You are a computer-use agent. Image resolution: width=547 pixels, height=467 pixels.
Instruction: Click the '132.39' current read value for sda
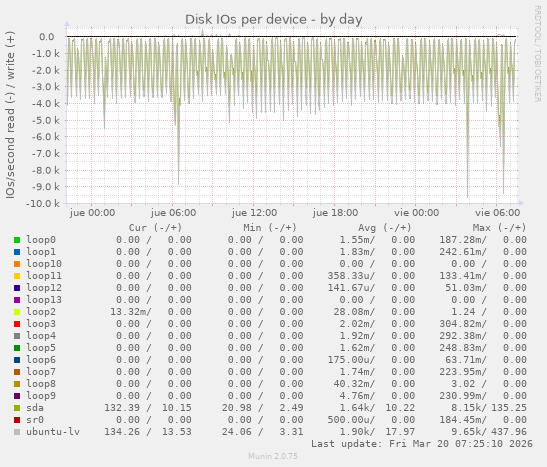pyautogui.click(x=122, y=408)
